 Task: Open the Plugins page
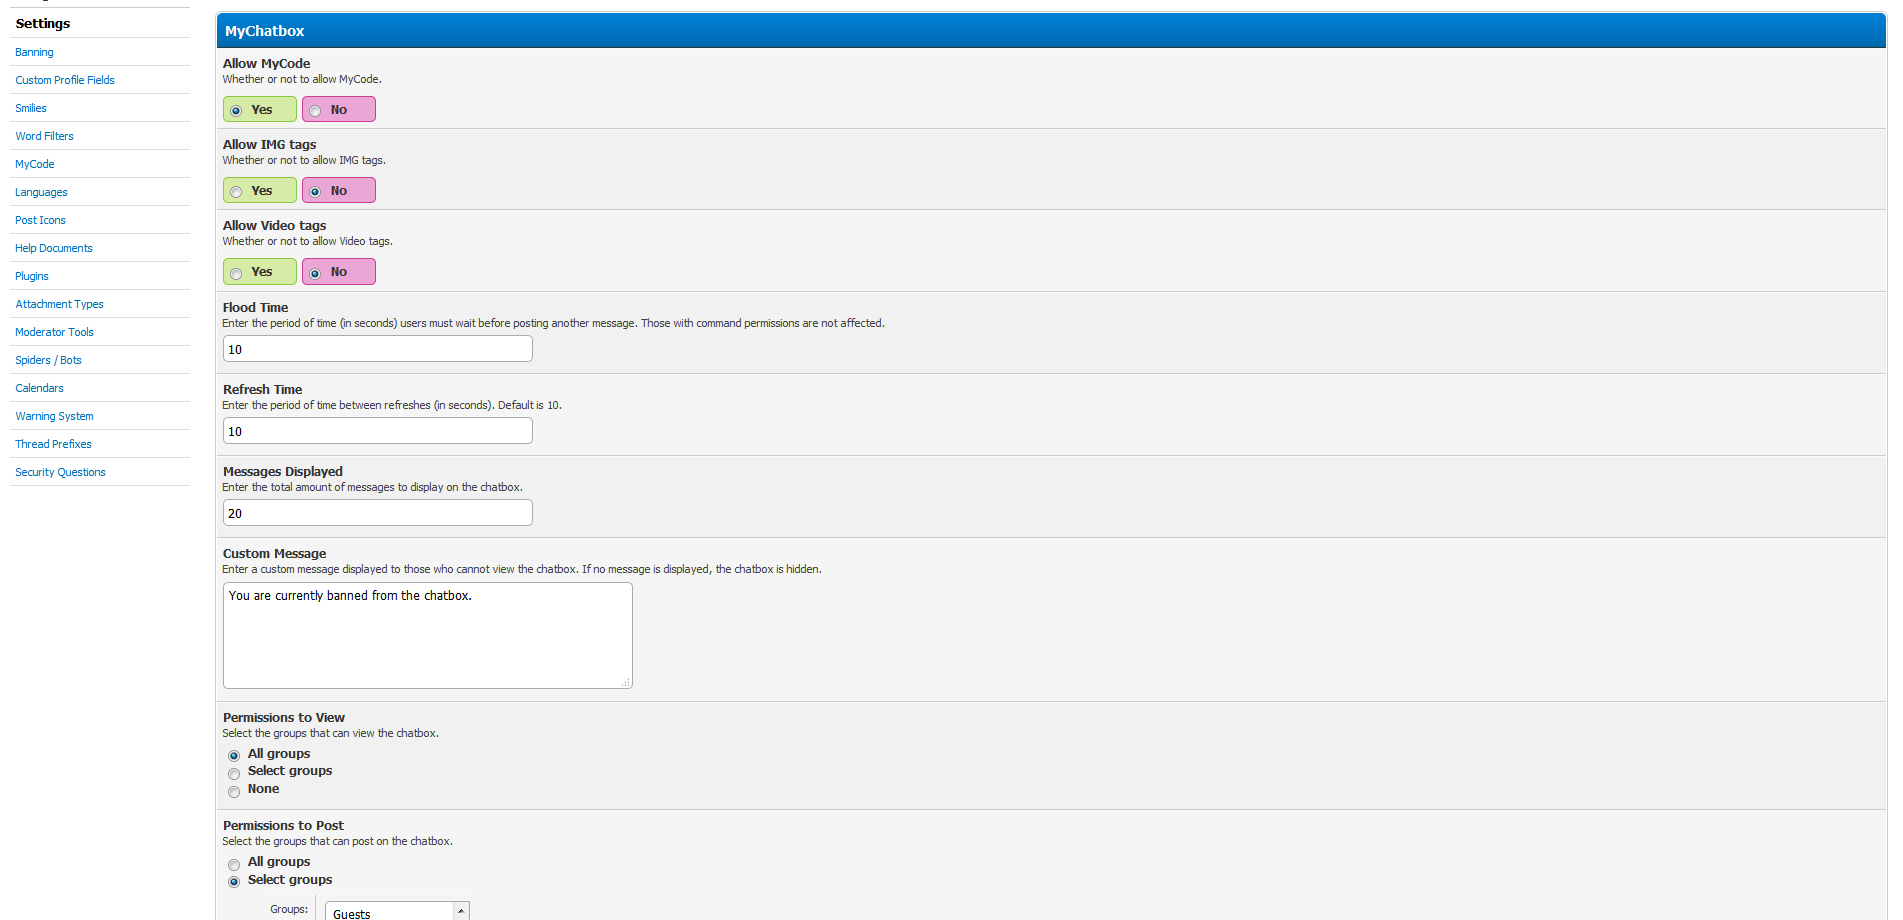[x=32, y=276]
